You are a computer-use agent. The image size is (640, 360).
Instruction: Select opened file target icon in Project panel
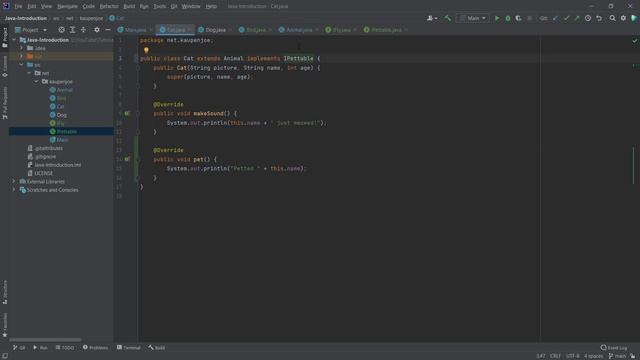[x=61, y=30]
